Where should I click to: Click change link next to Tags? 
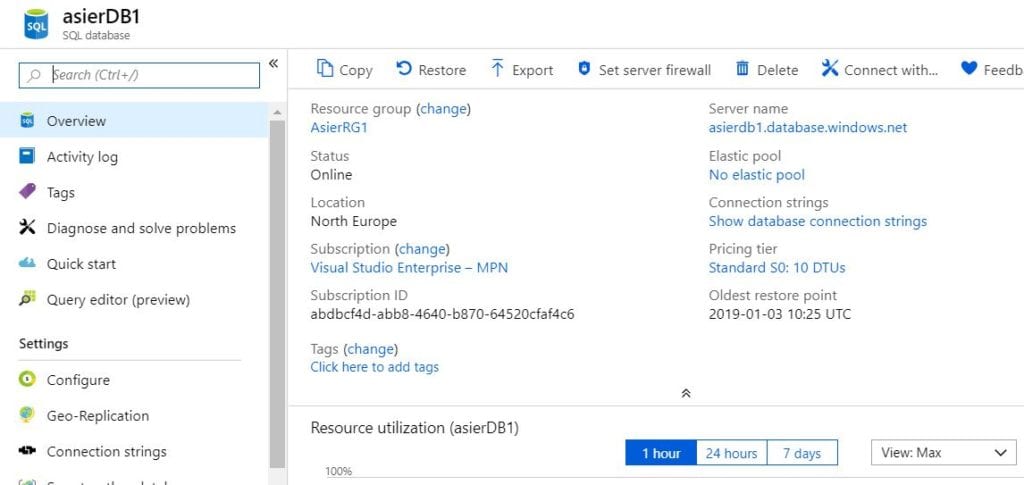[371, 349]
